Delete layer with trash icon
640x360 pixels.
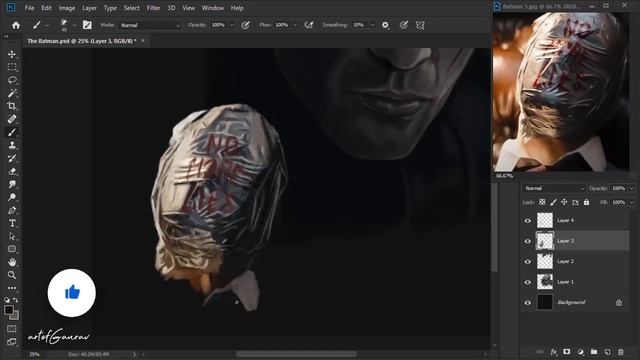[620, 352]
